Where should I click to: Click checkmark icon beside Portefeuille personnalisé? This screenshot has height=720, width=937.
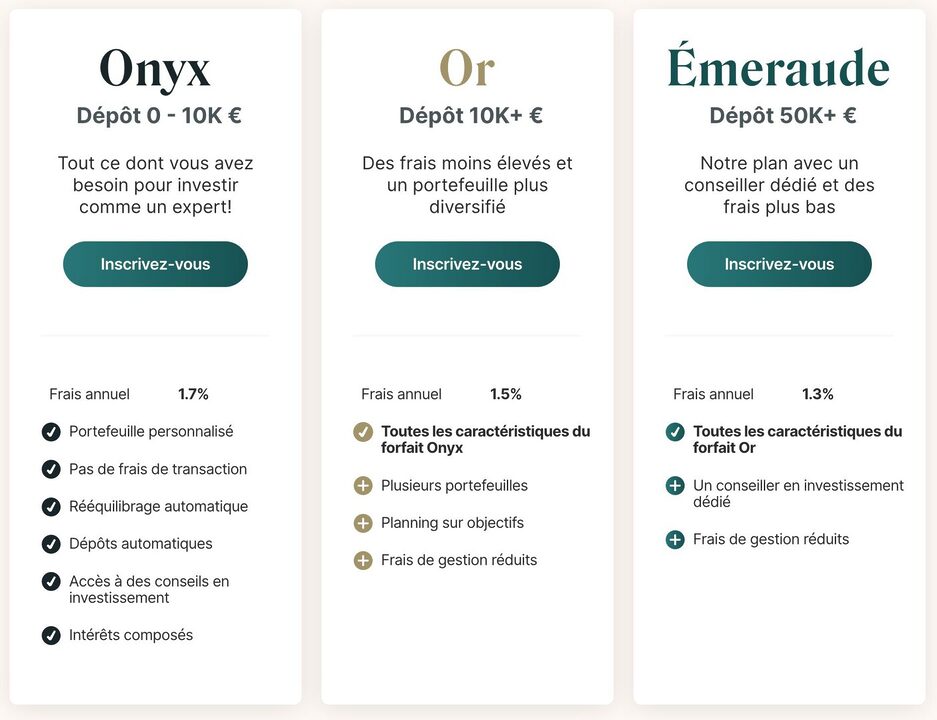click(x=51, y=431)
